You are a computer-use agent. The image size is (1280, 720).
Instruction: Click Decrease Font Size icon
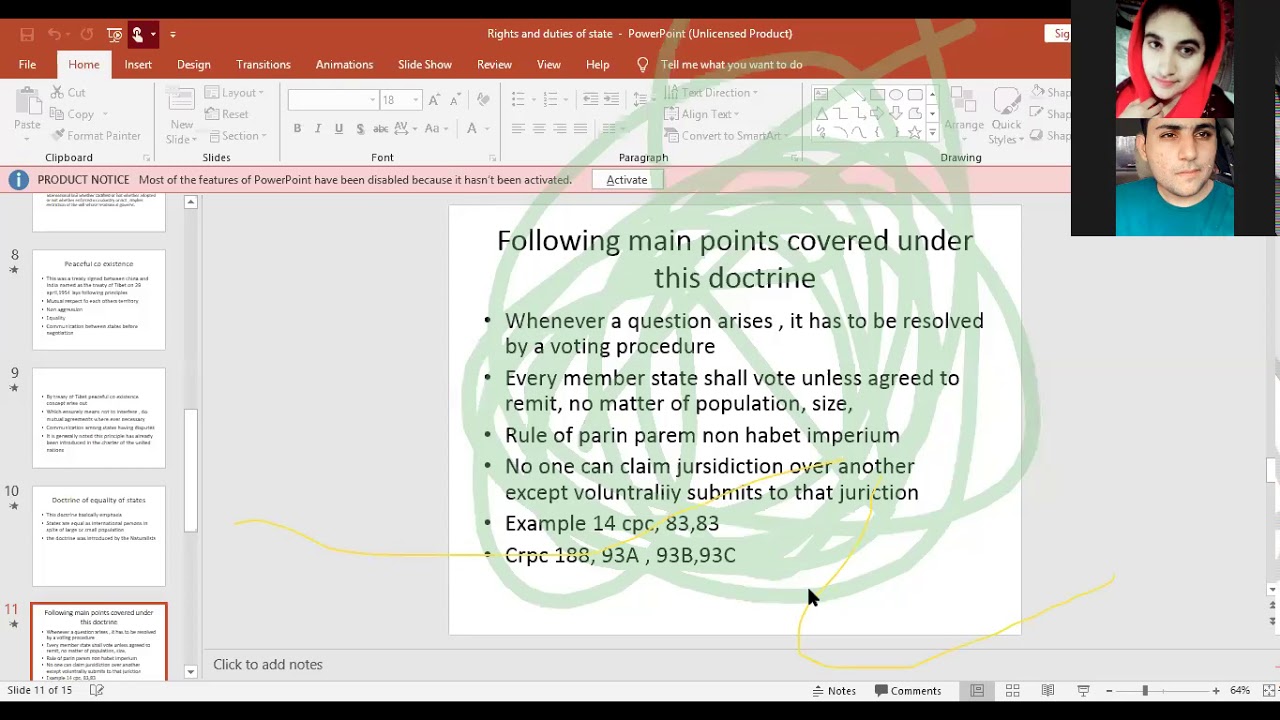pos(454,100)
